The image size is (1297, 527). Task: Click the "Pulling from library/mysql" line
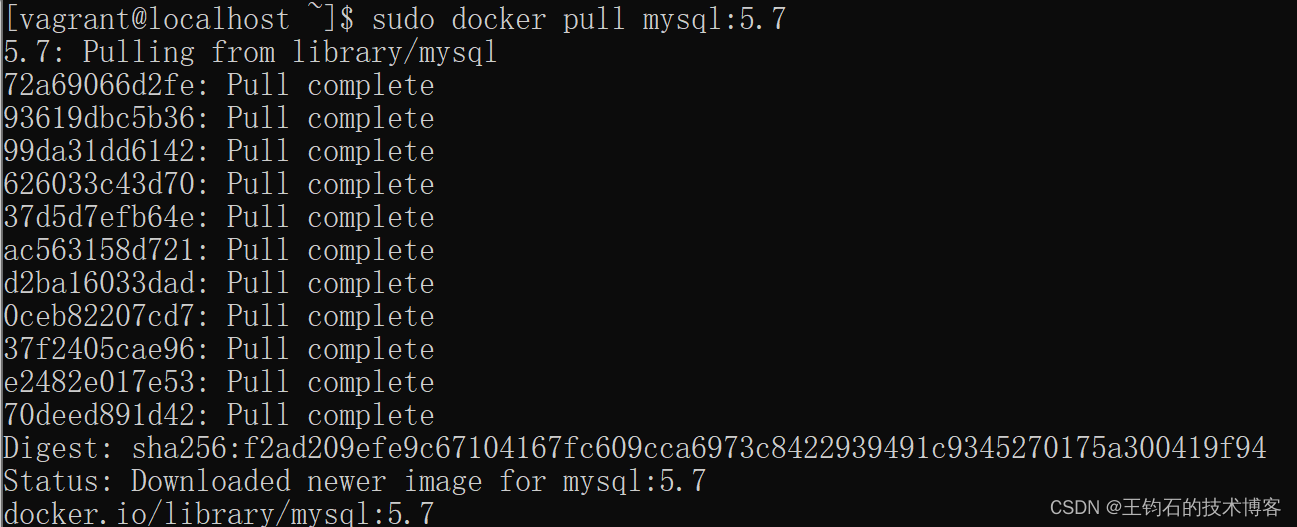[250, 52]
